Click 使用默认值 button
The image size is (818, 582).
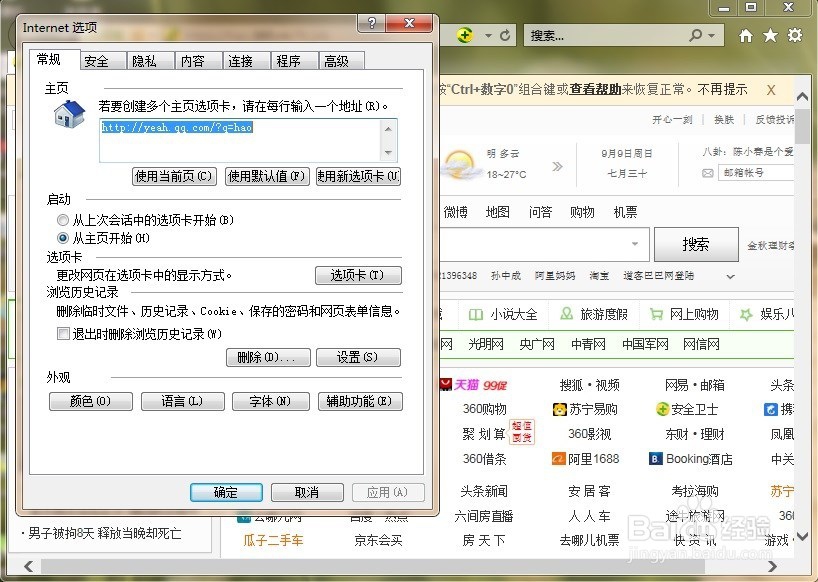click(x=267, y=176)
